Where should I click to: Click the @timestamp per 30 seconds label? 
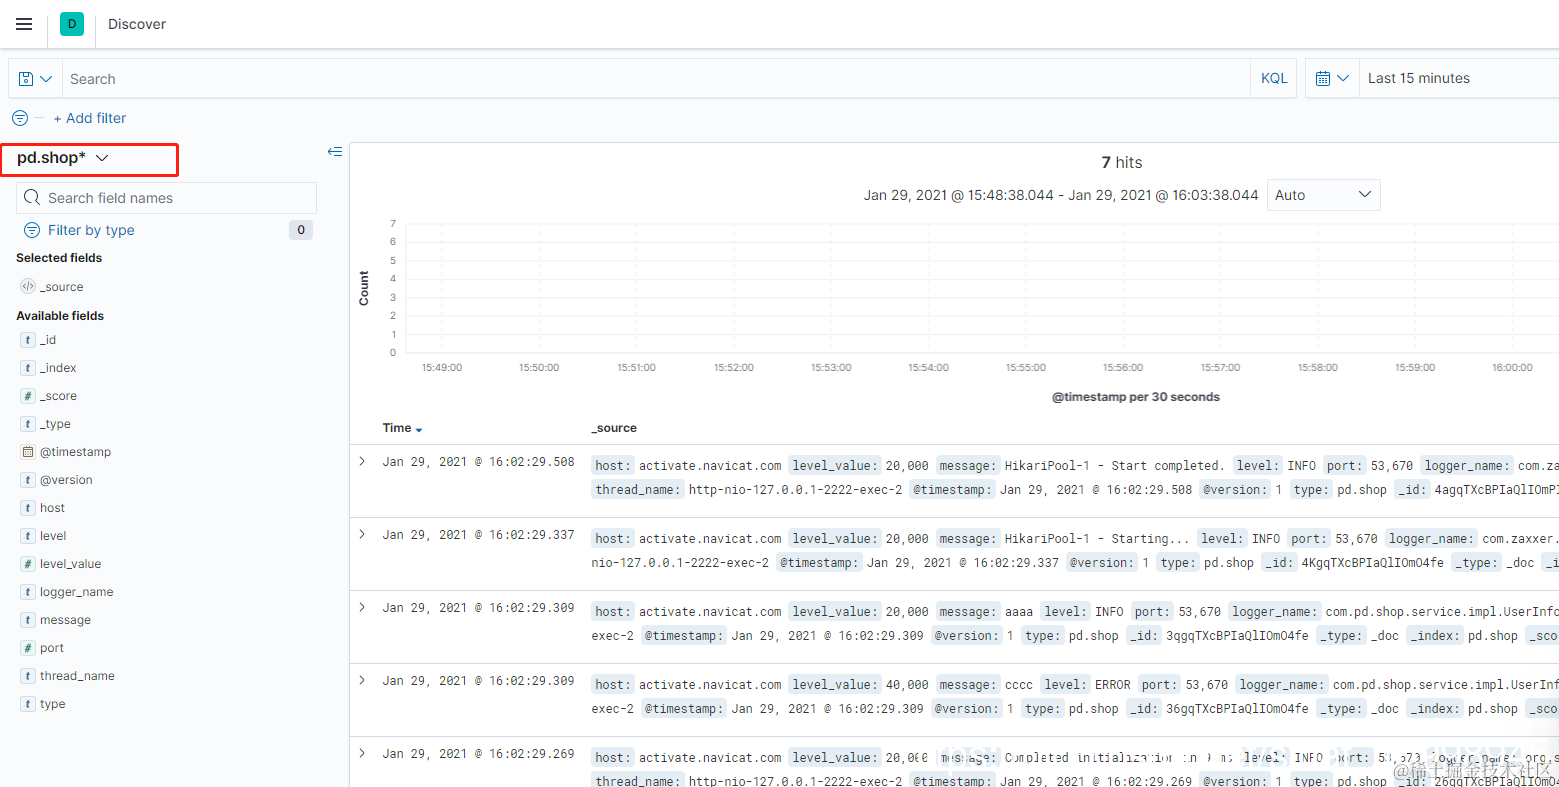coord(1136,397)
